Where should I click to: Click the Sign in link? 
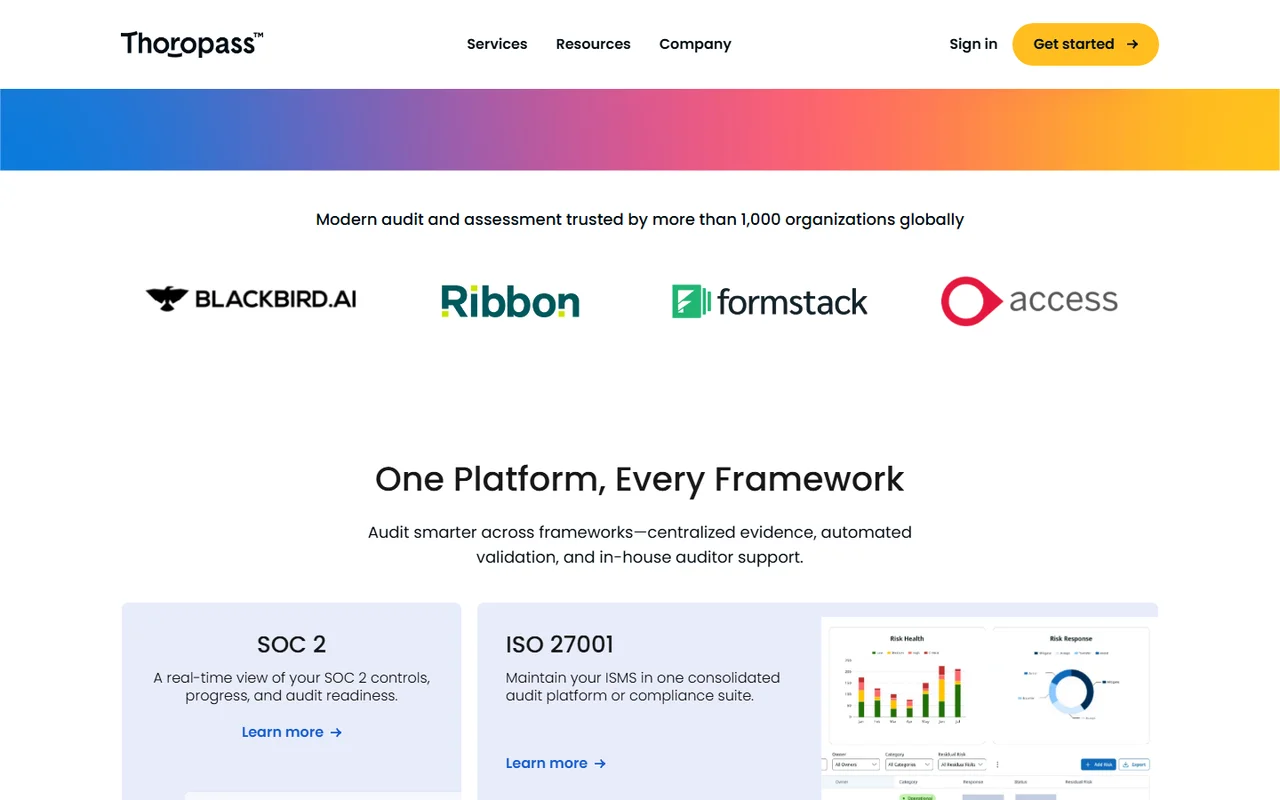973,44
